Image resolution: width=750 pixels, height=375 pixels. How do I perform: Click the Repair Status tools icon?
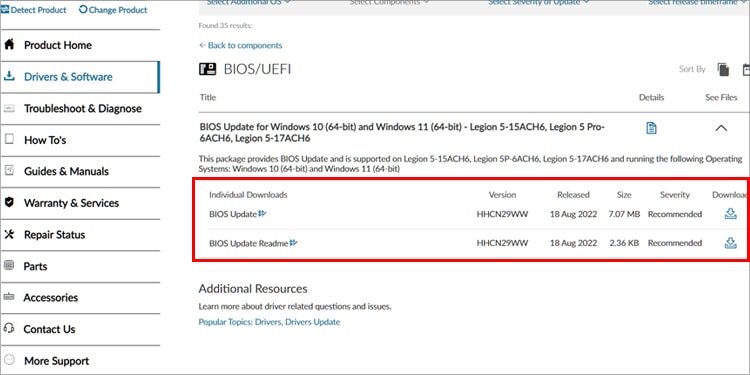click(x=9, y=234)
